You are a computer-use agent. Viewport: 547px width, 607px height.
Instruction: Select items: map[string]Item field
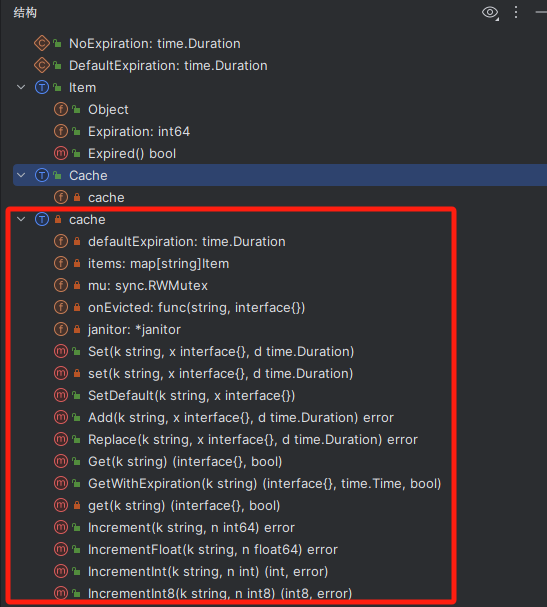pyautogui.click(x=158, y=264)
